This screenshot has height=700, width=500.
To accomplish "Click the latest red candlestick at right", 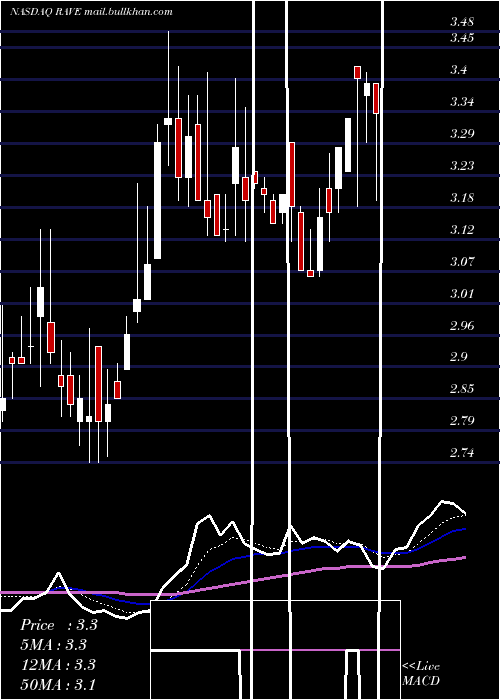I will coord(376,98).
